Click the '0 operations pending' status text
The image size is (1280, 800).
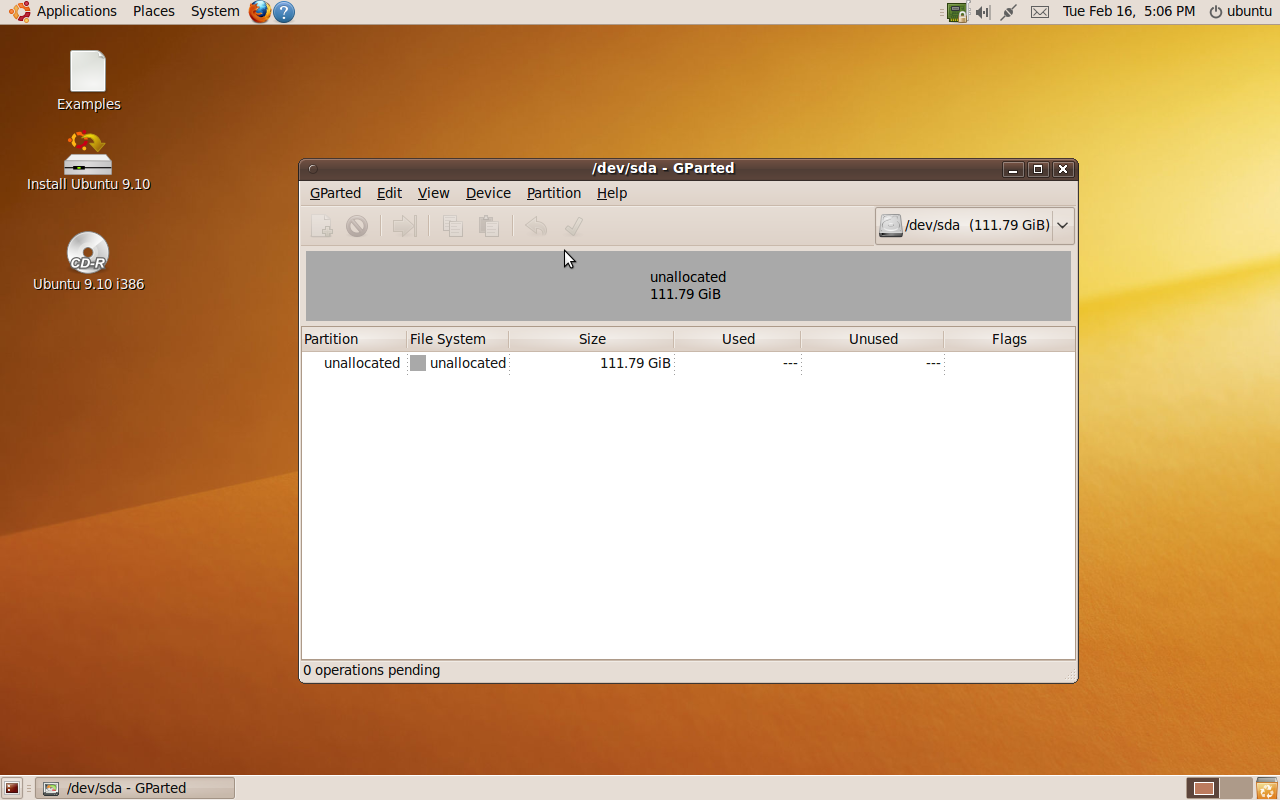coord(372,670)
